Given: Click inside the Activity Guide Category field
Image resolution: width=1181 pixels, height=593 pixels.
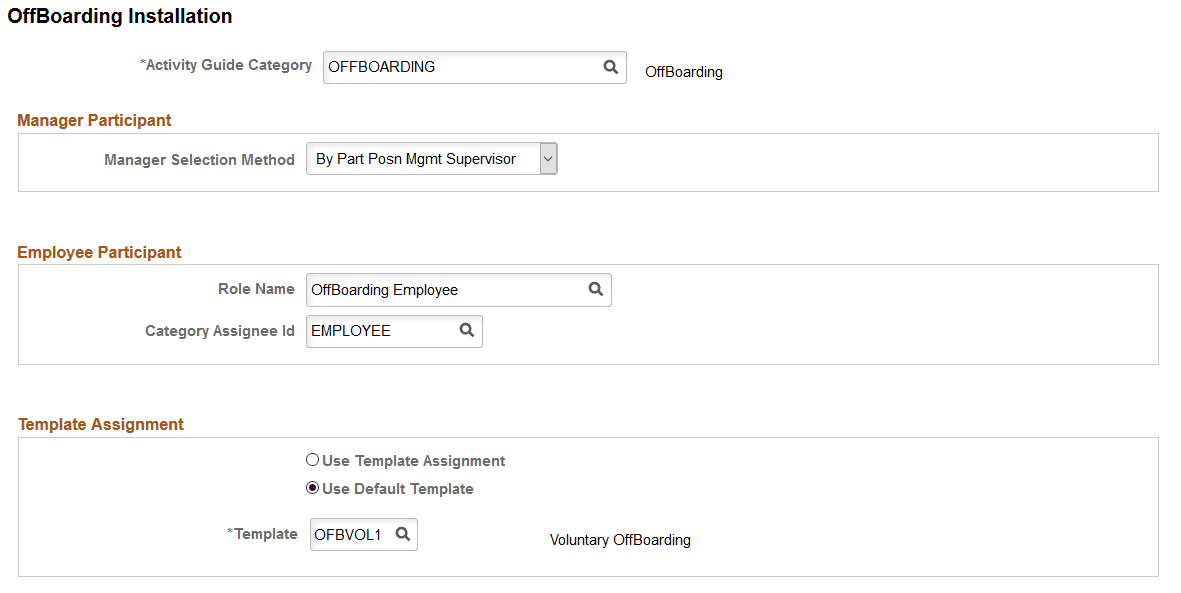Looking at the screenshot, I should point(450,67).
